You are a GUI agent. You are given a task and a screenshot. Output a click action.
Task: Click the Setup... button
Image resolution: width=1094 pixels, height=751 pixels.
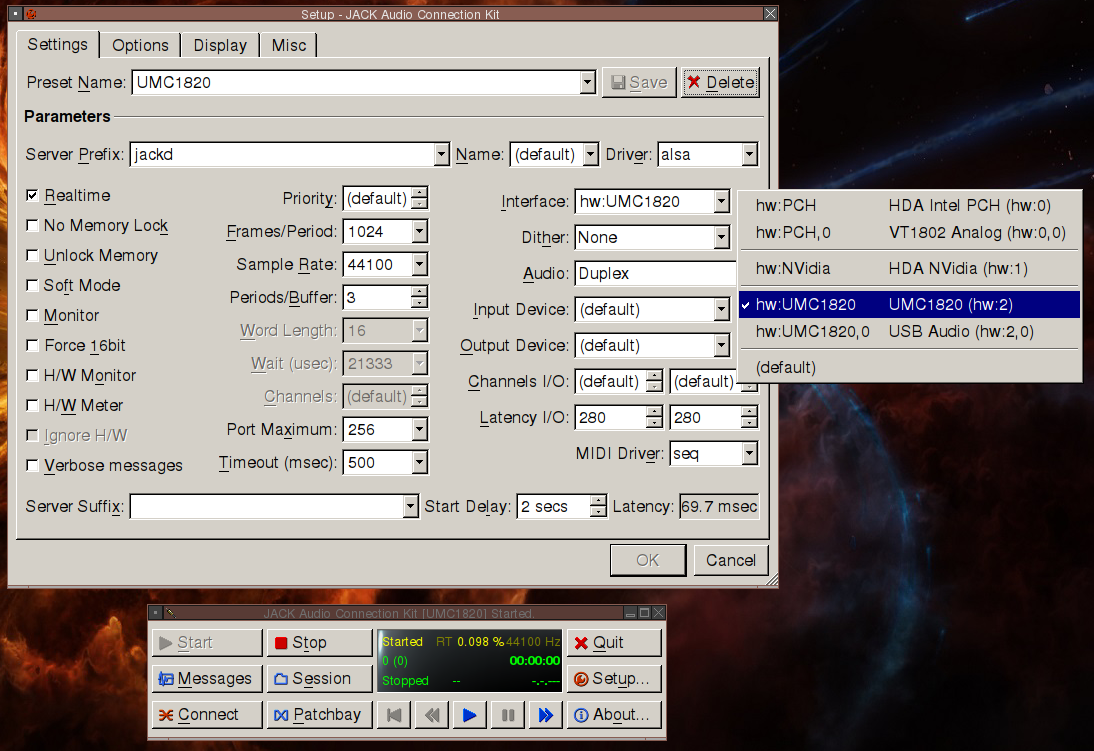tap(614, 678)
